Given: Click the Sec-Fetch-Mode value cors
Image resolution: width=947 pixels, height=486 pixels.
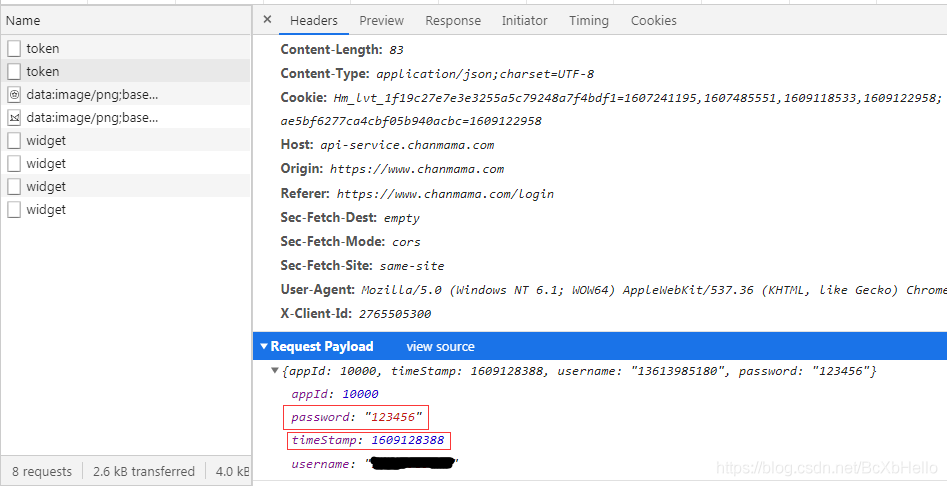Looking at the screenshot, I should click(406, 242).
